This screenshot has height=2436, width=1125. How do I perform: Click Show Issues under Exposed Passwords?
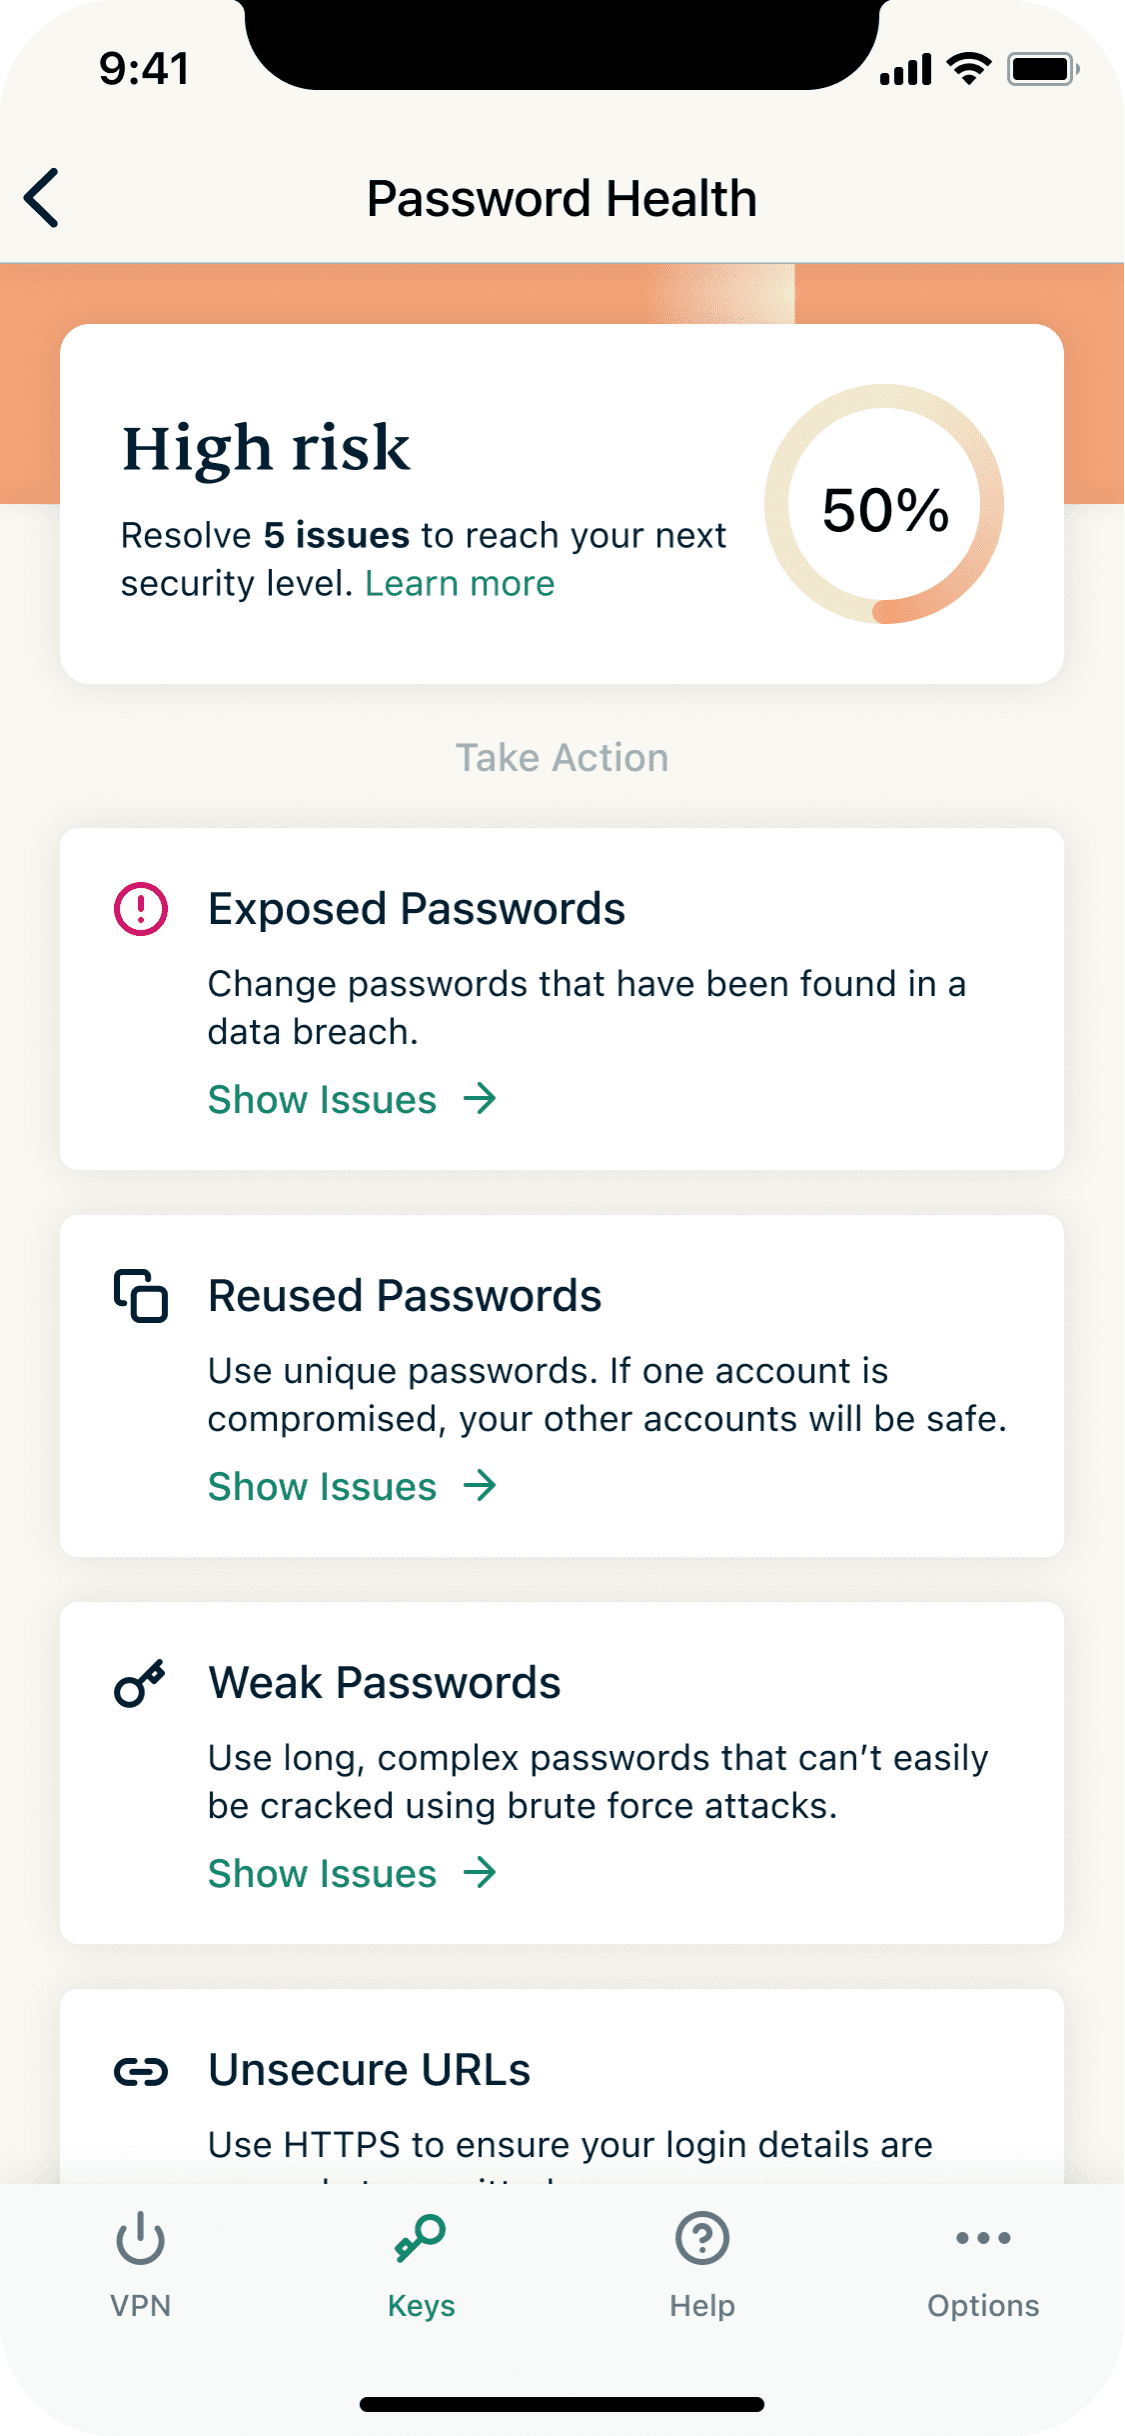[x=320, y=1100]
